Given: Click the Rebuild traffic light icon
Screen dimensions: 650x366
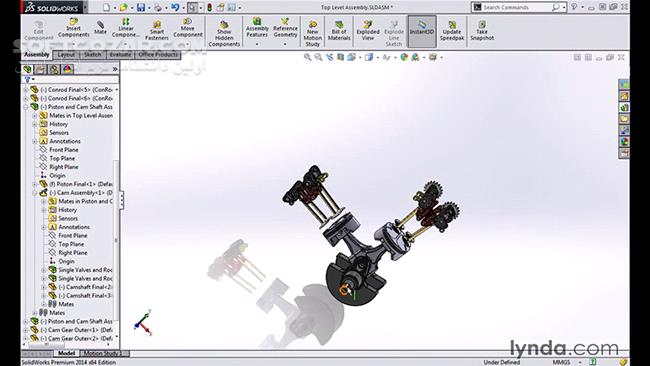Looking at the screenshot, I should pyautogui.click(x=210, y=7).
